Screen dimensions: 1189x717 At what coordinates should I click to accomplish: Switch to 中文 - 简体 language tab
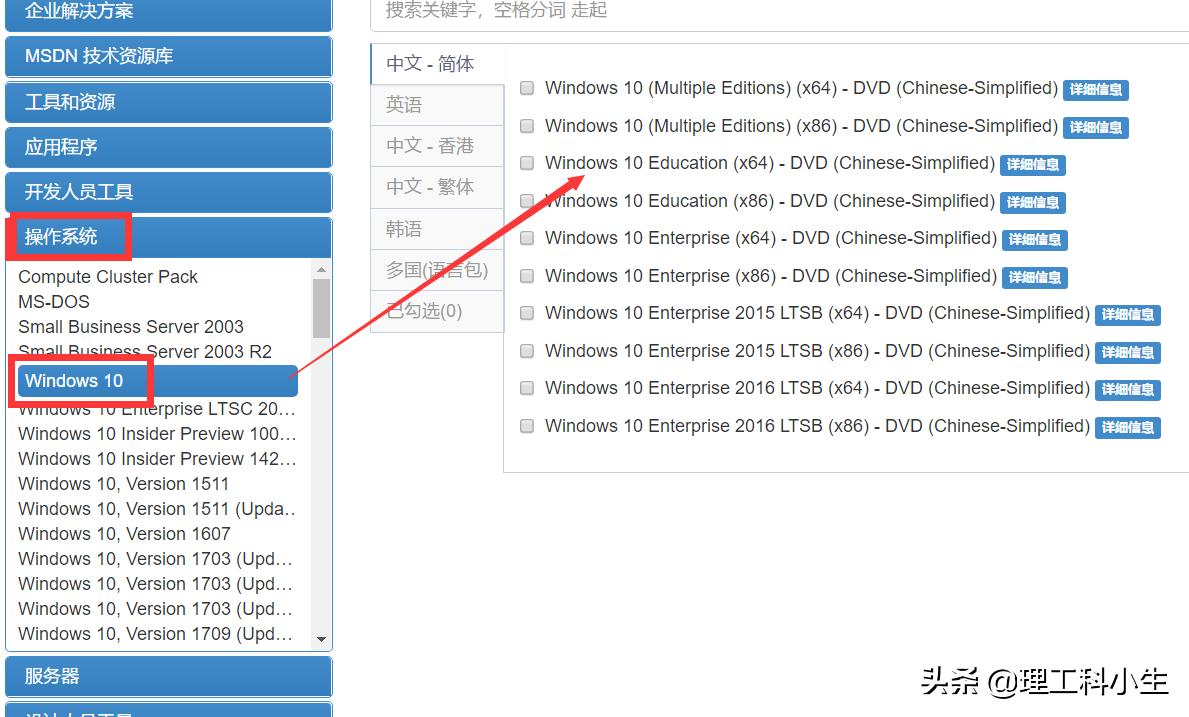[438, 64]
